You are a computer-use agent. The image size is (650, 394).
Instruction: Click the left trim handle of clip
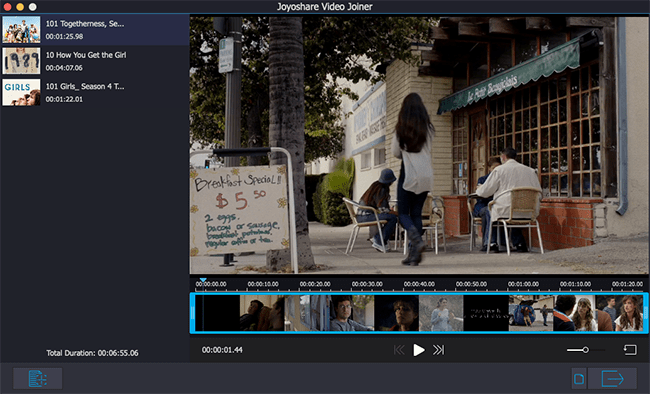(x=193, y=313)
